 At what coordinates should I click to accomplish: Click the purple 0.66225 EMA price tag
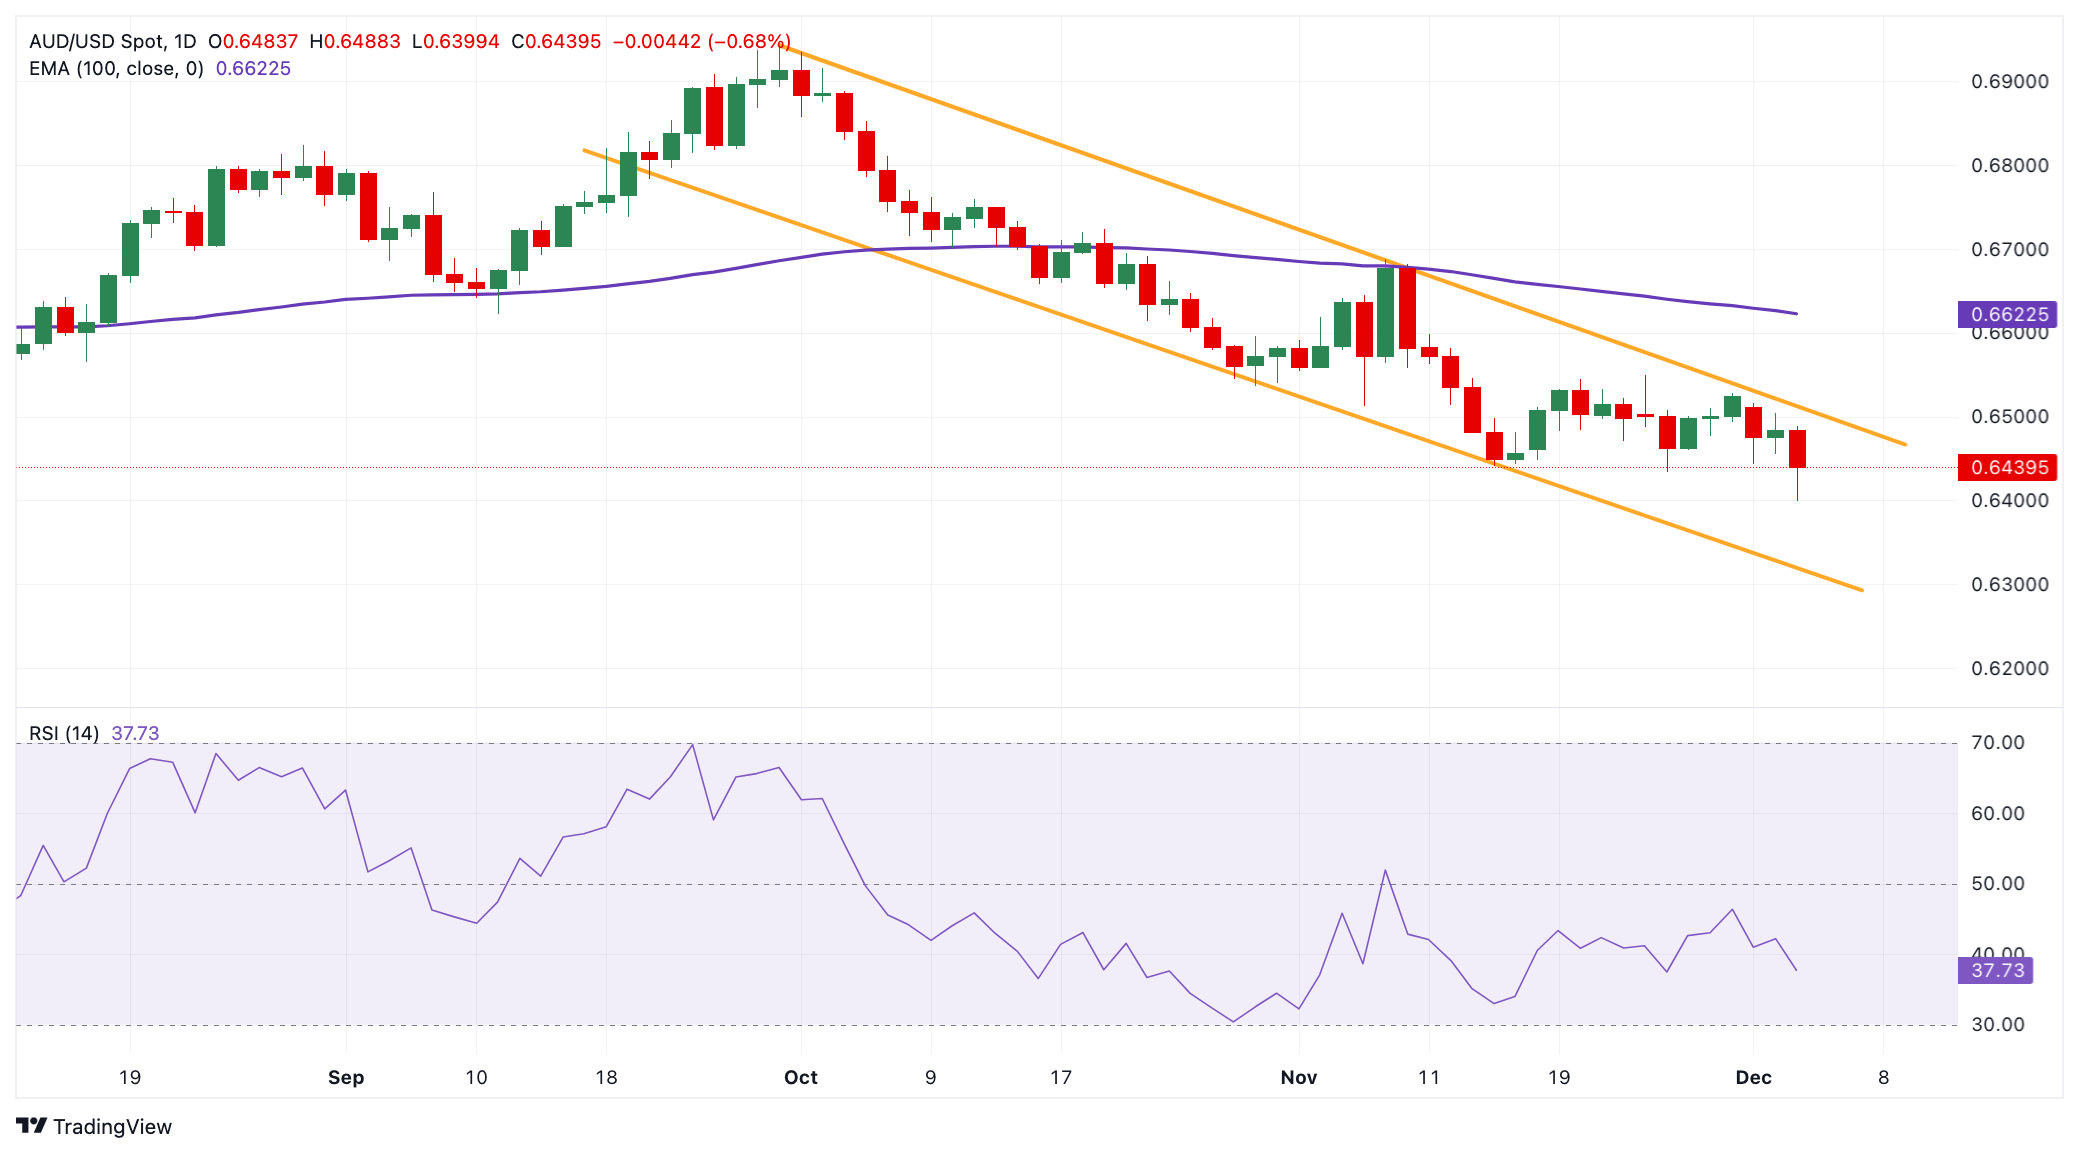(x=2008, y=314)
